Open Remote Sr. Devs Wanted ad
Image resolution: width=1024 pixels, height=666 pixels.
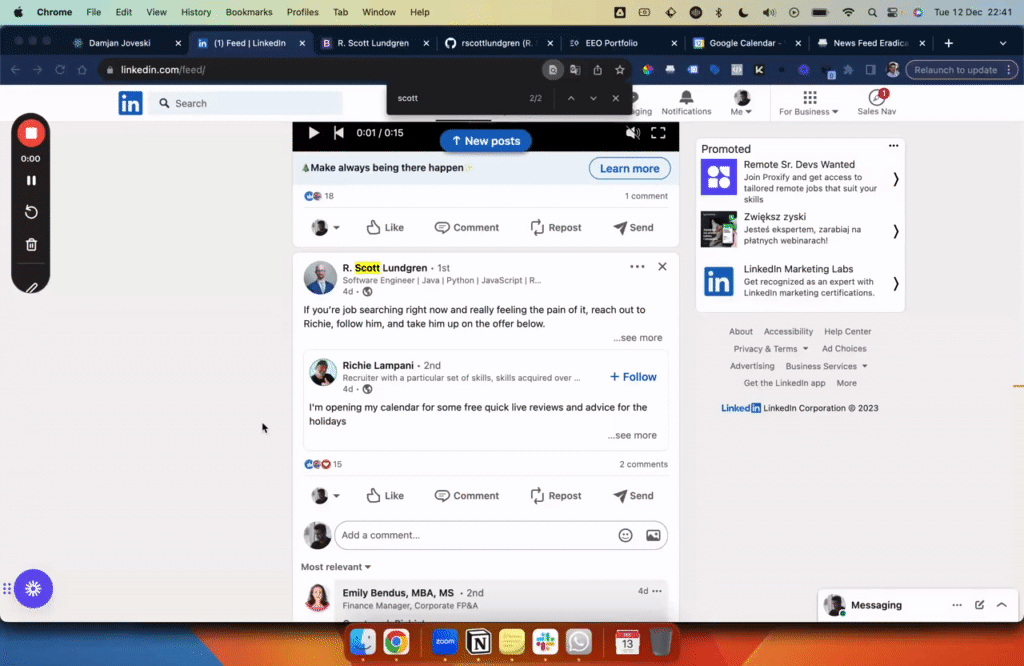(x=799, y=180)
